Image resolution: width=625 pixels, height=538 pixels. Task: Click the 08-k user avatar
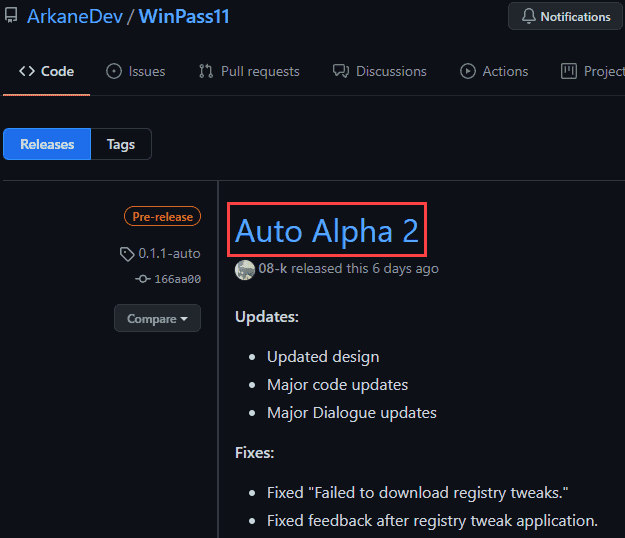coord(245,269)
